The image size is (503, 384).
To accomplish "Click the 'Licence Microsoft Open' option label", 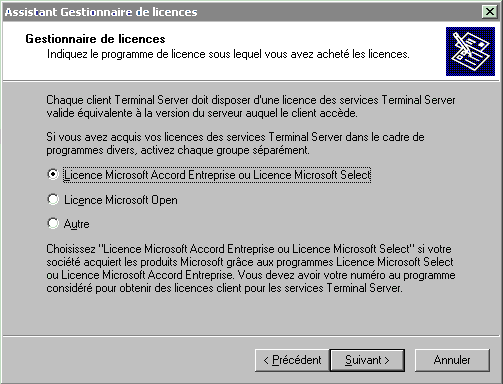I will pos(121,200).
